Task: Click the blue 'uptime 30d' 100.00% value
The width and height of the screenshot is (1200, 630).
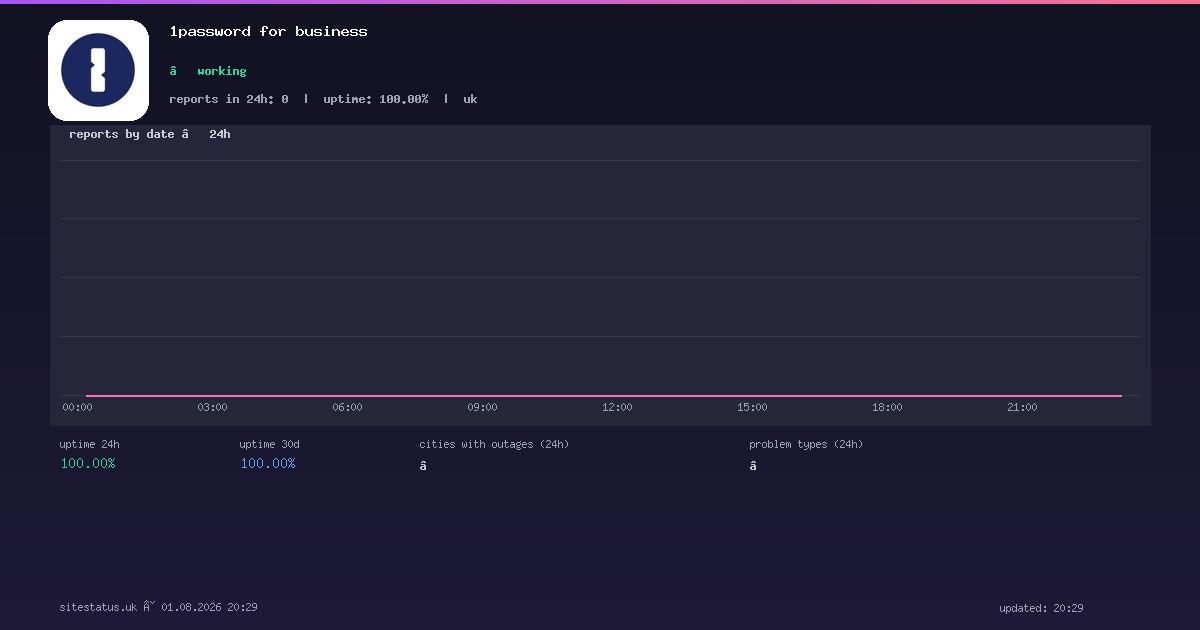Action: [x=268, y=463]
